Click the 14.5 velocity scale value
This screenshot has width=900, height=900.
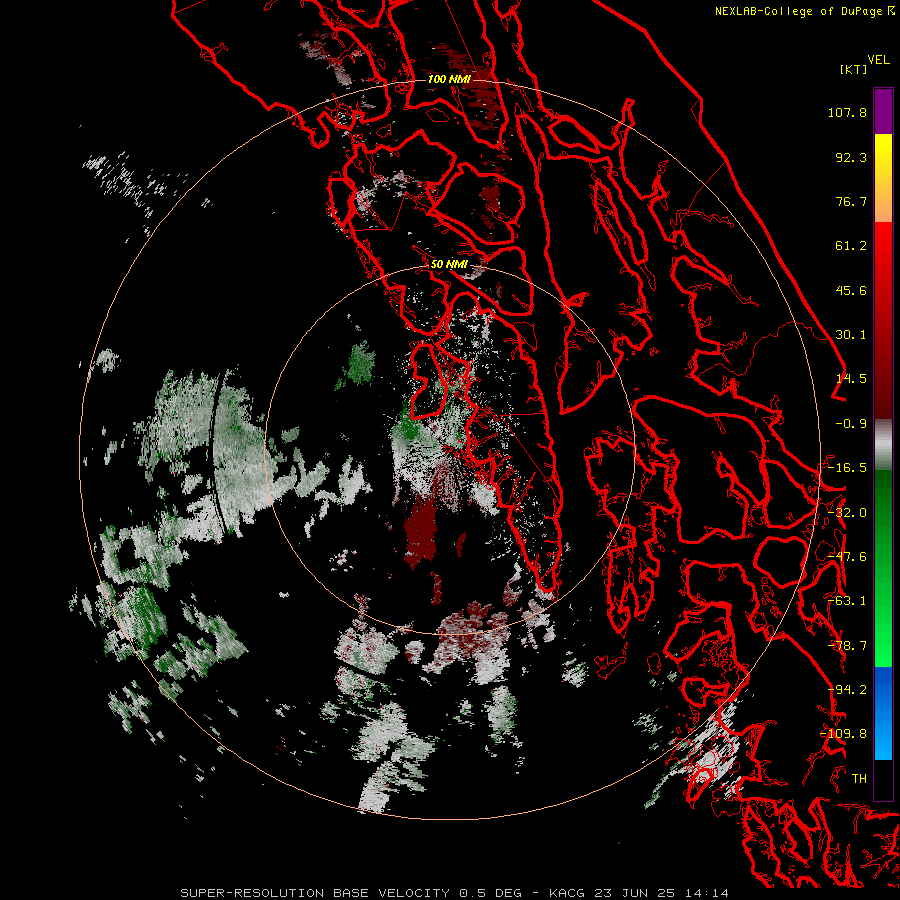[x=851, y=379]
